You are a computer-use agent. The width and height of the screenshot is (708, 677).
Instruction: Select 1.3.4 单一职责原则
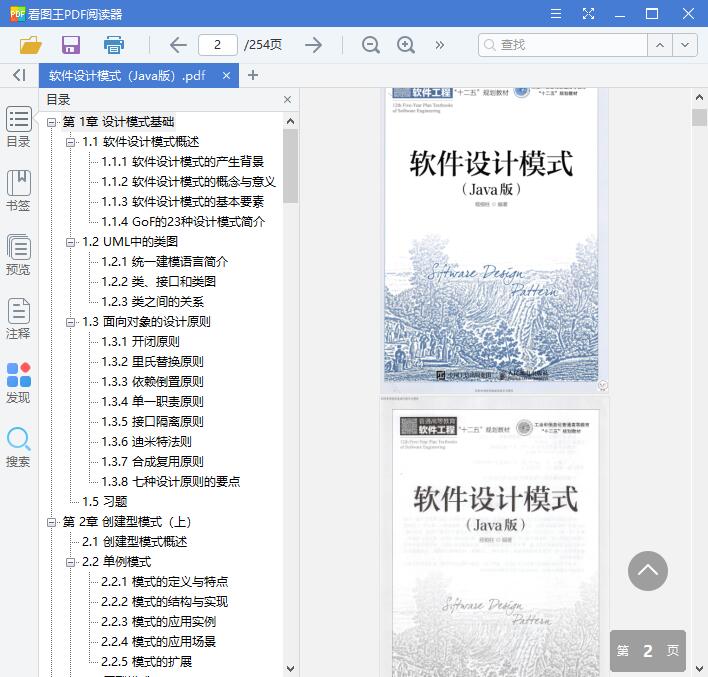(x=152, y=401)
